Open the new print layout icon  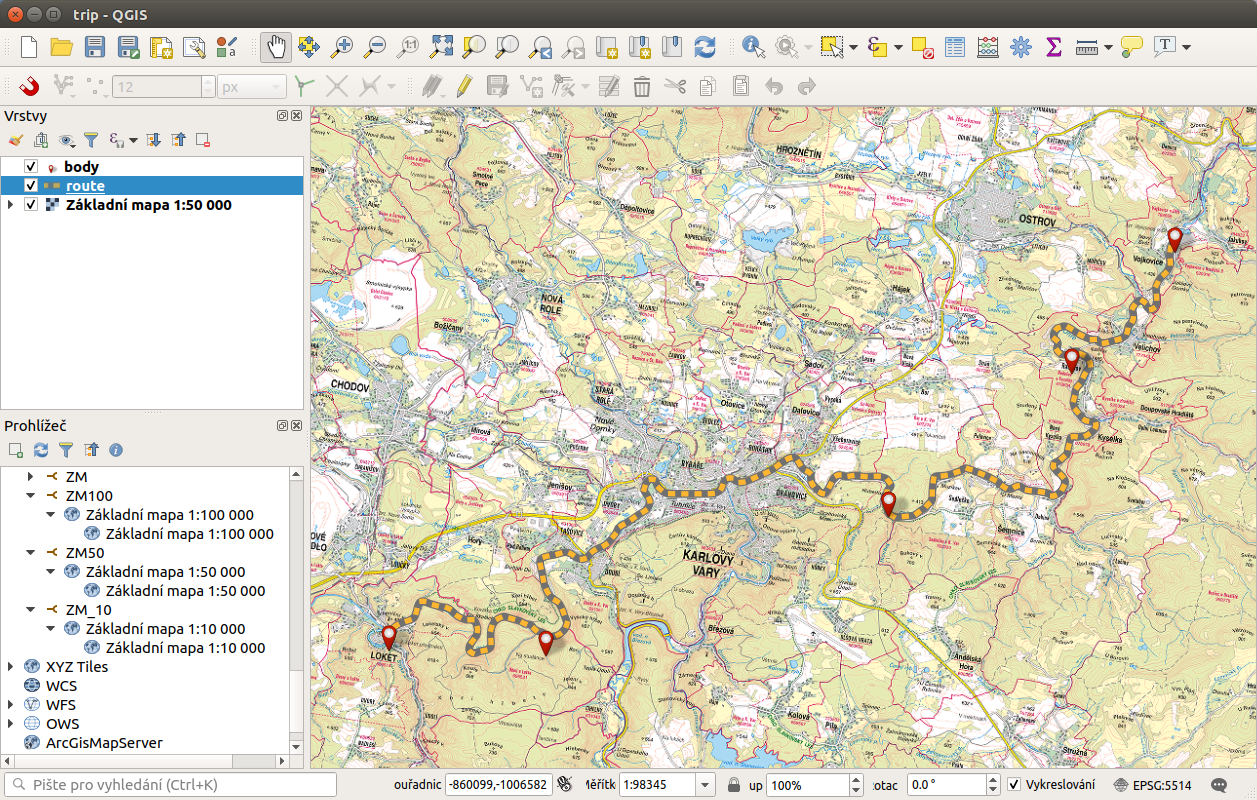pyautogui.click(x=161, y=46)
